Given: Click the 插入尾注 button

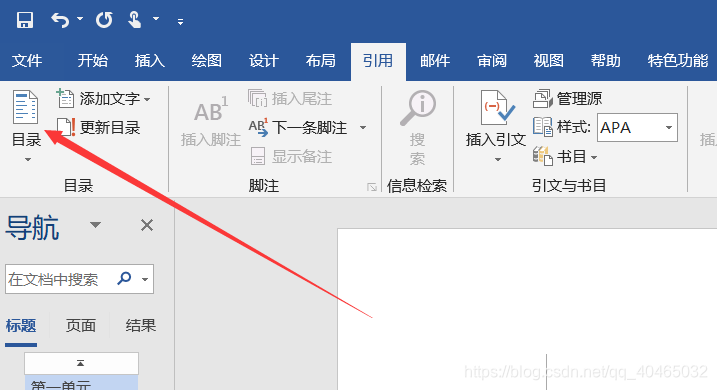Looking at the screenshot, I should [x=289, y=98].
